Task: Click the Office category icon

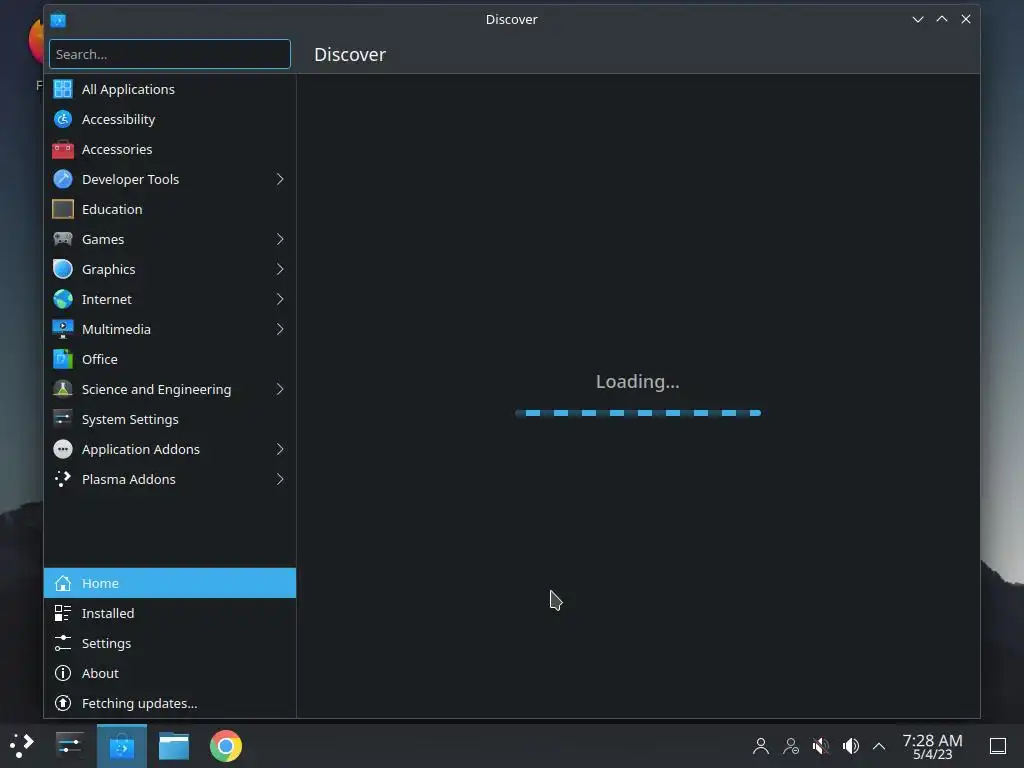Action: click(x=63, y=359)
